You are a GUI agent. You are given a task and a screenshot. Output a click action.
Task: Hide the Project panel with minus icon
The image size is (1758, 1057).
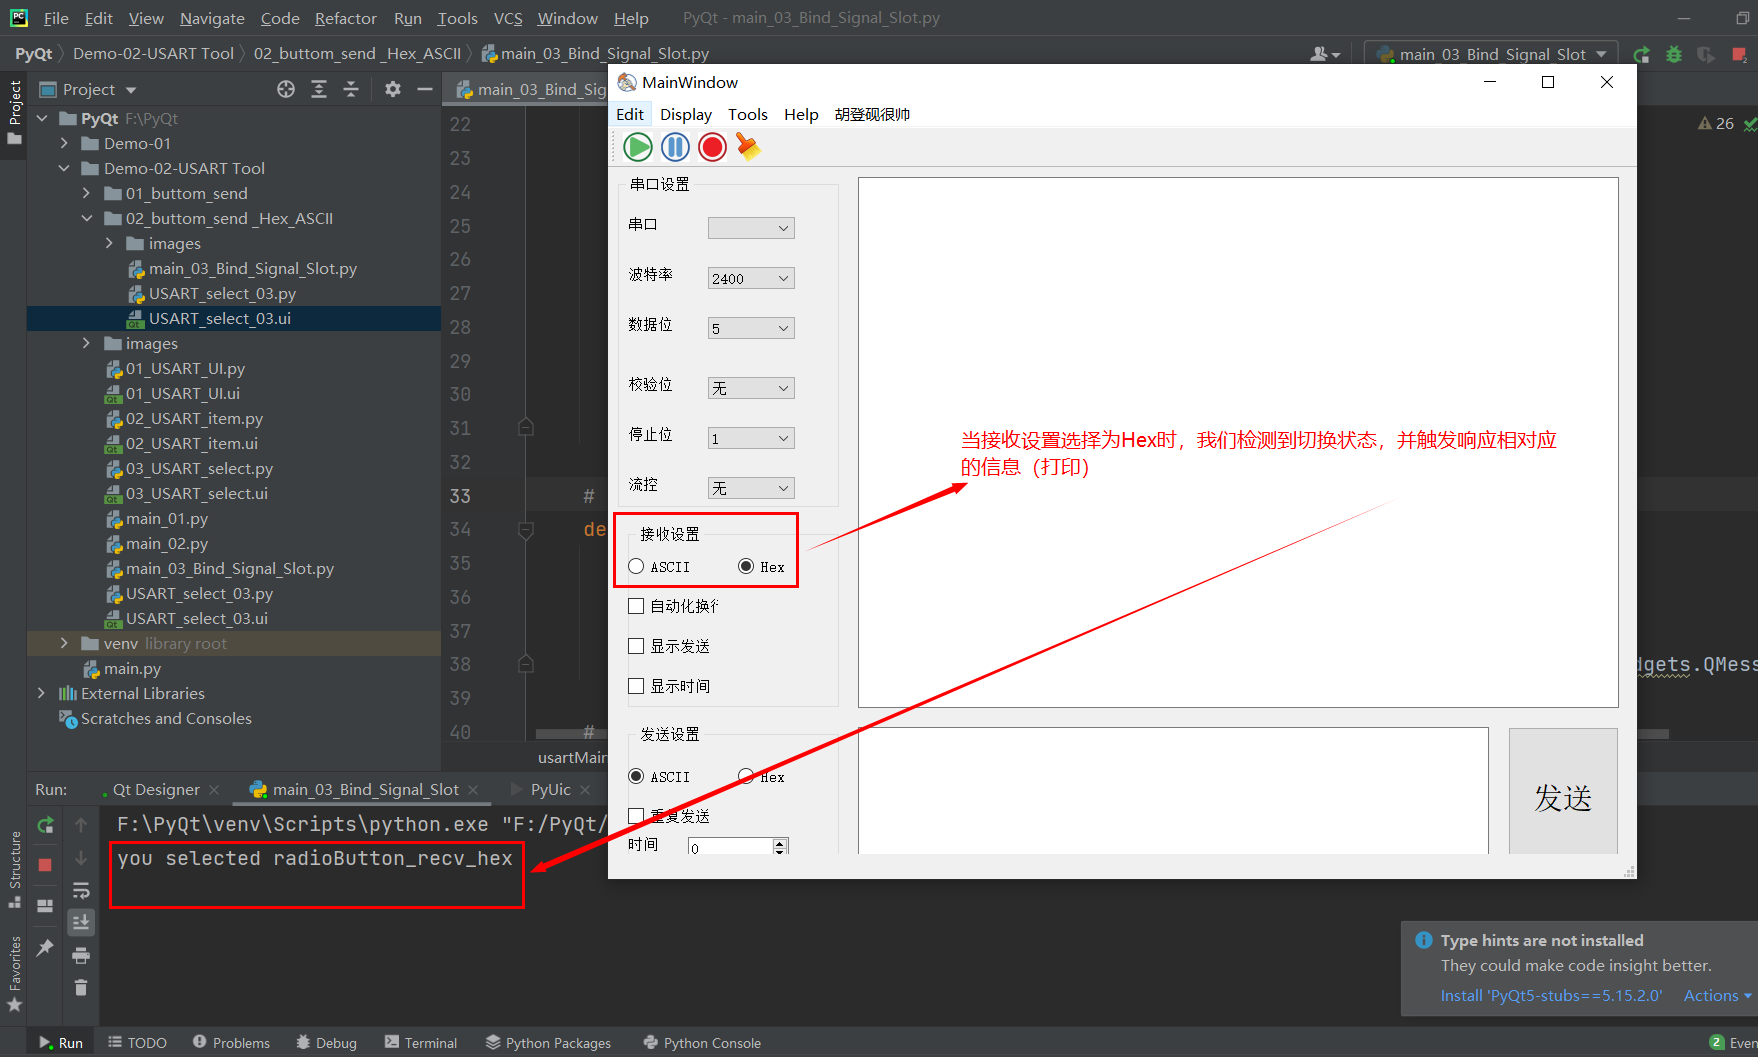coord(424,89)
